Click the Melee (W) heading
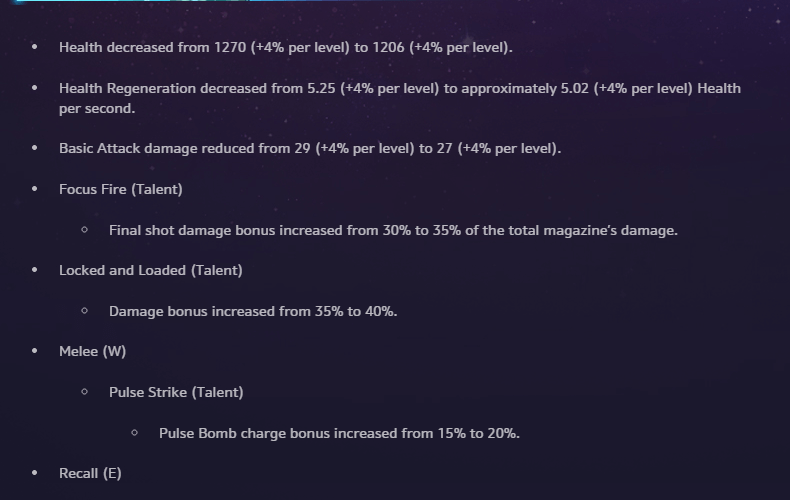The height and width of the screenshot is (500, 790). tap(92, 351)
